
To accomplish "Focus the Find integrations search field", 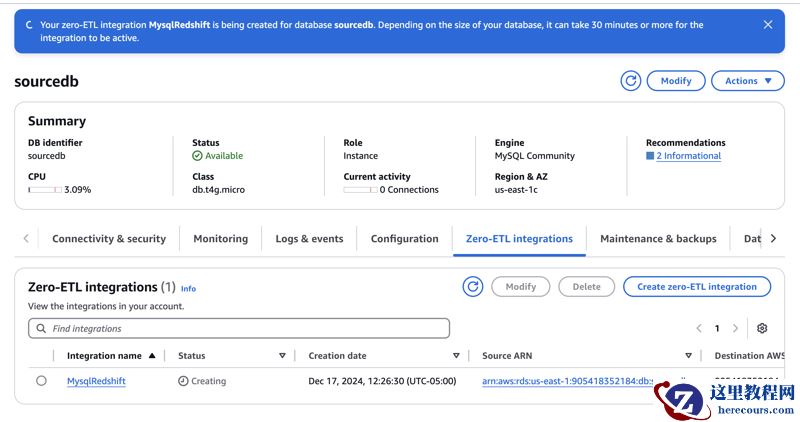I will (239, 328).
